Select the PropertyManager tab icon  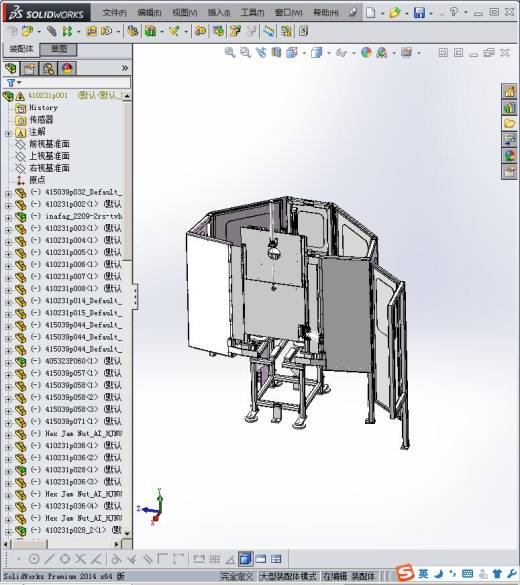[29, 68]
